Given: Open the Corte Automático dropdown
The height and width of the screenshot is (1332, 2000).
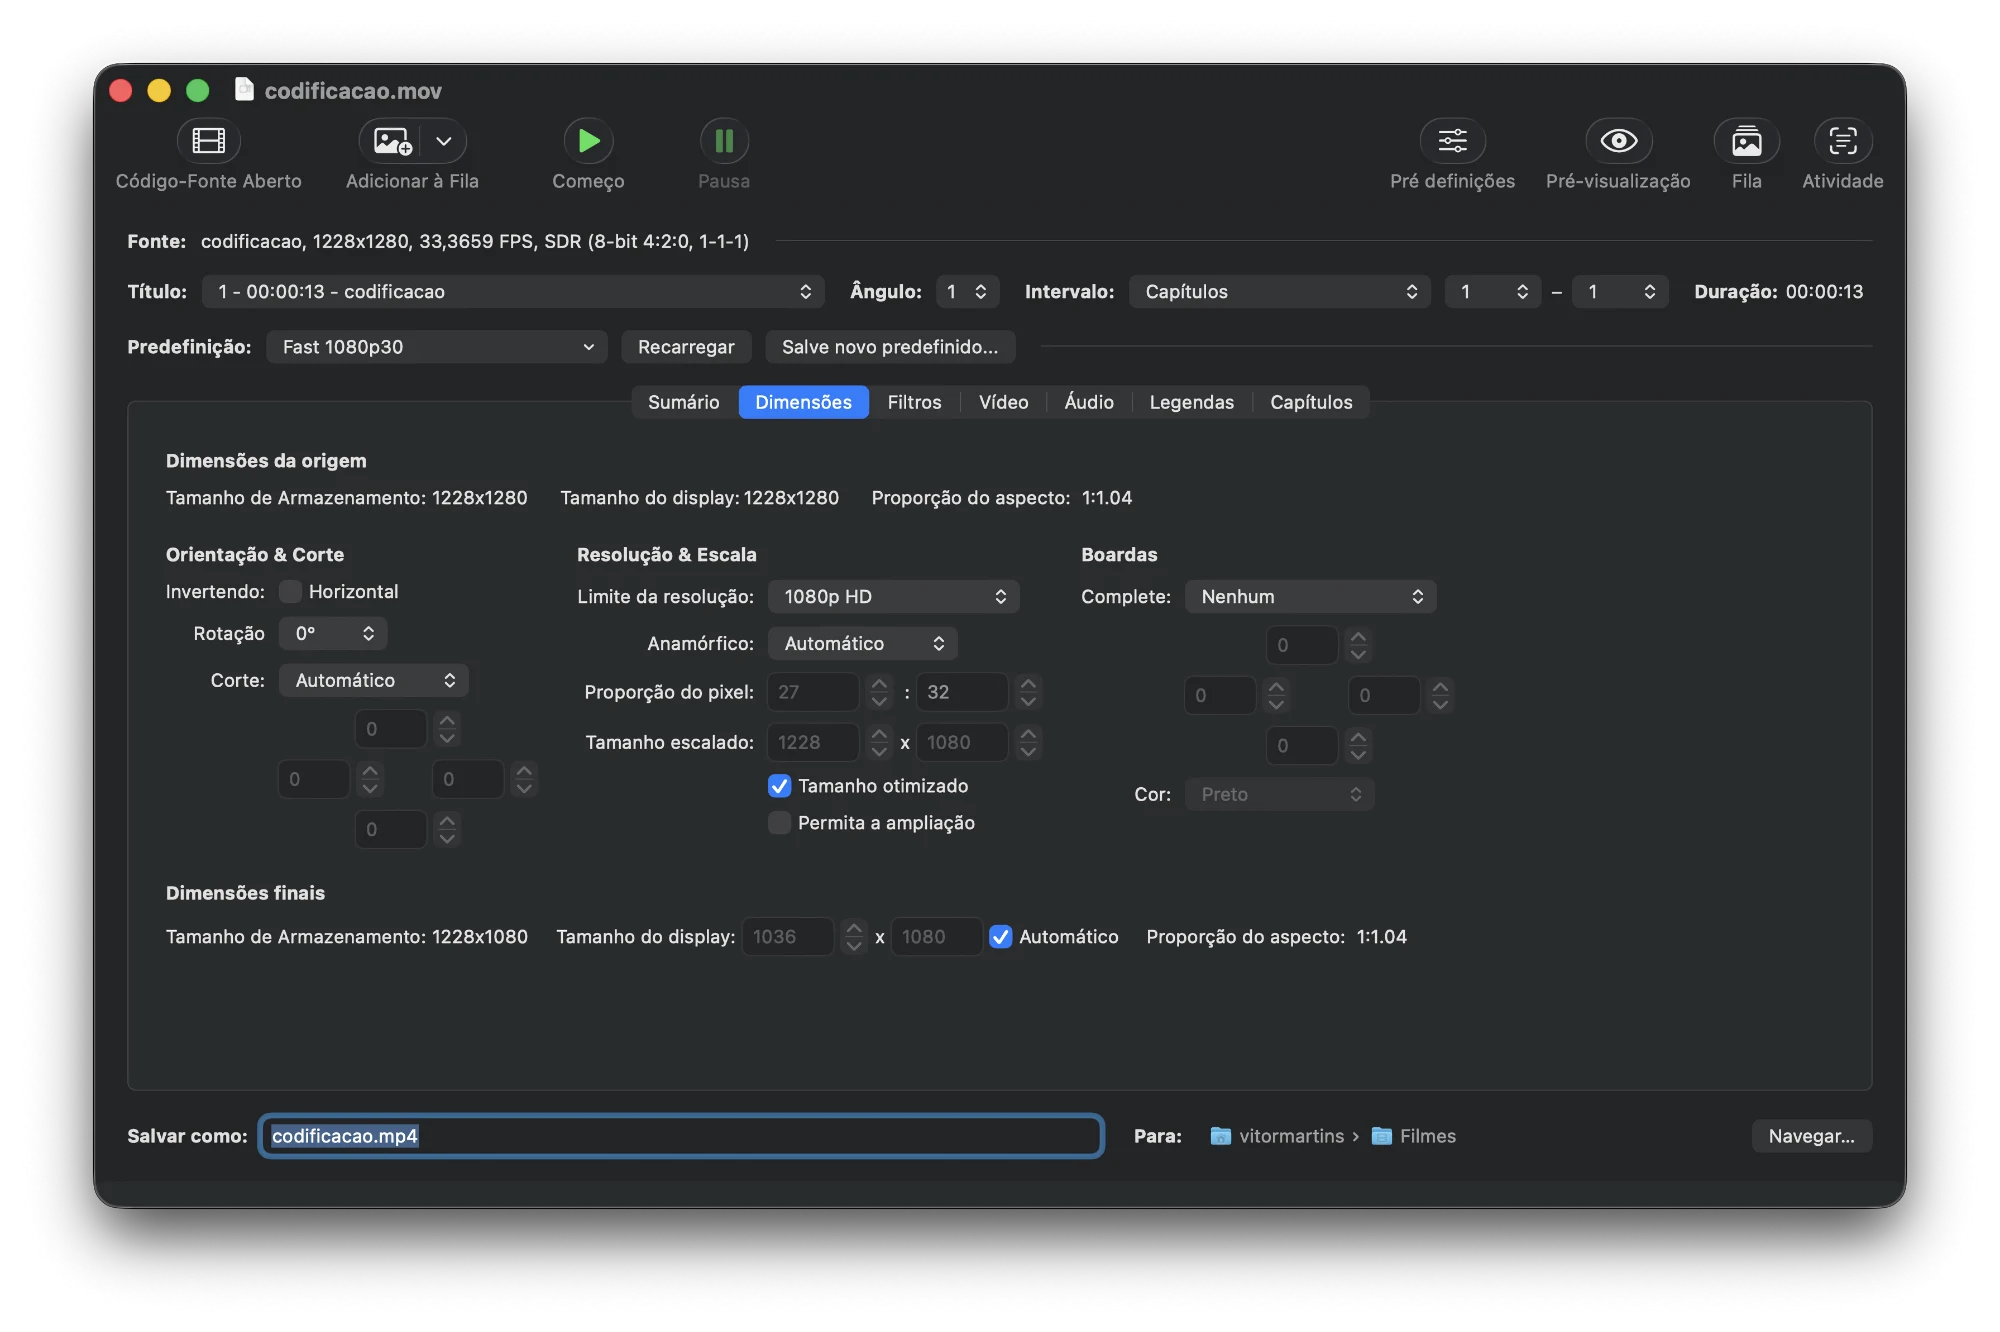Looking at the screenshot, I should click(x=374, y=681).
